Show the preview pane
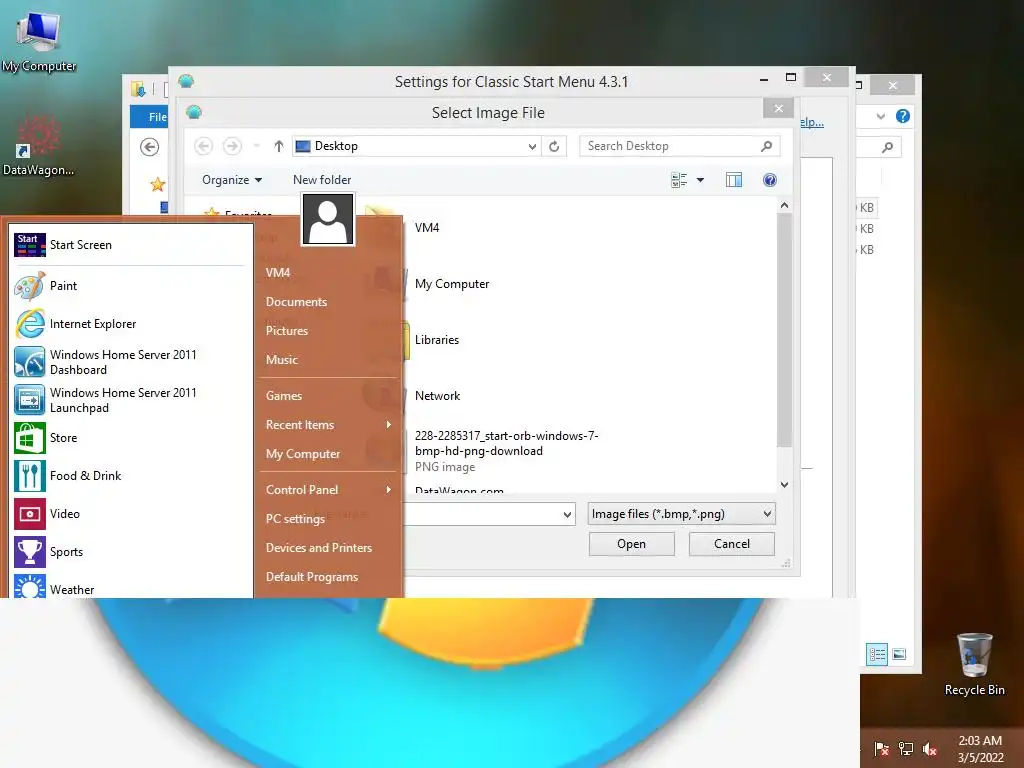Screen dimensions: 1024x768 [734, 180]
